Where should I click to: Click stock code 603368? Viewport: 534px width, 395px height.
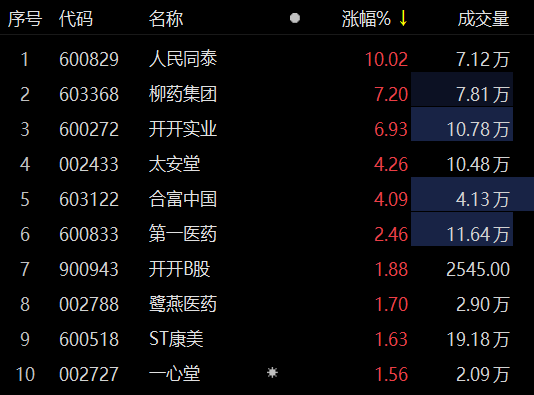89,95
